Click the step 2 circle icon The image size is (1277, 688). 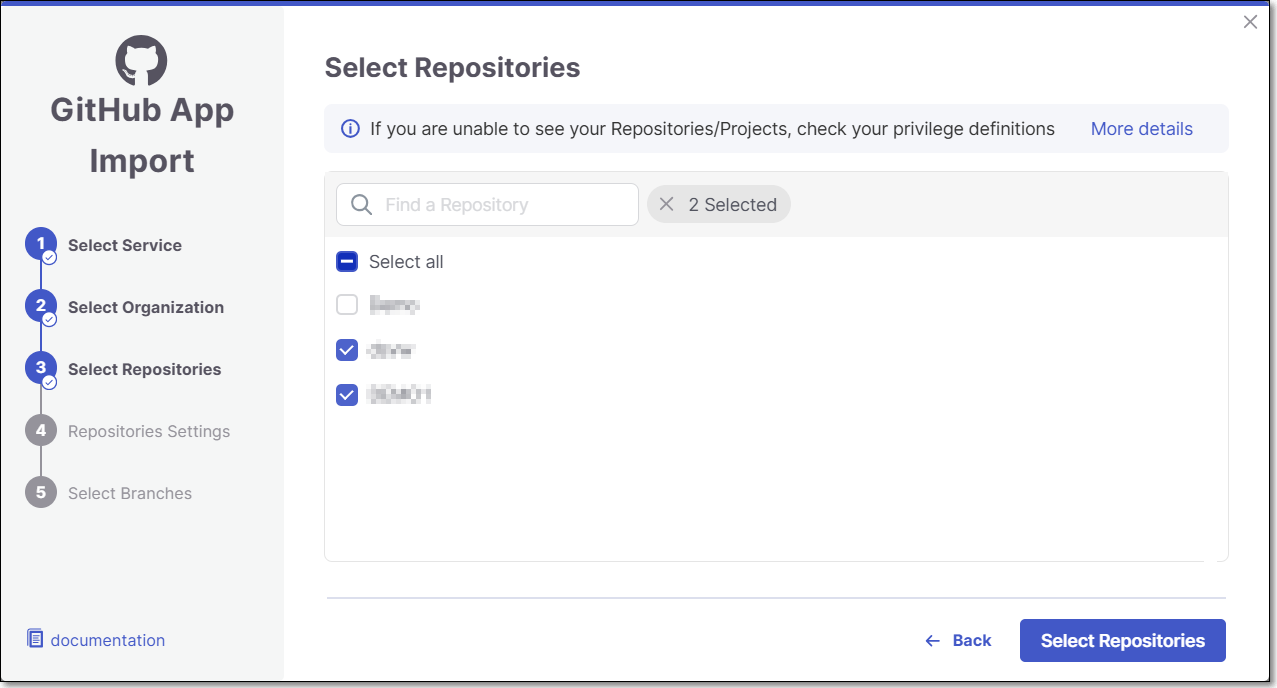pos(41,307)
